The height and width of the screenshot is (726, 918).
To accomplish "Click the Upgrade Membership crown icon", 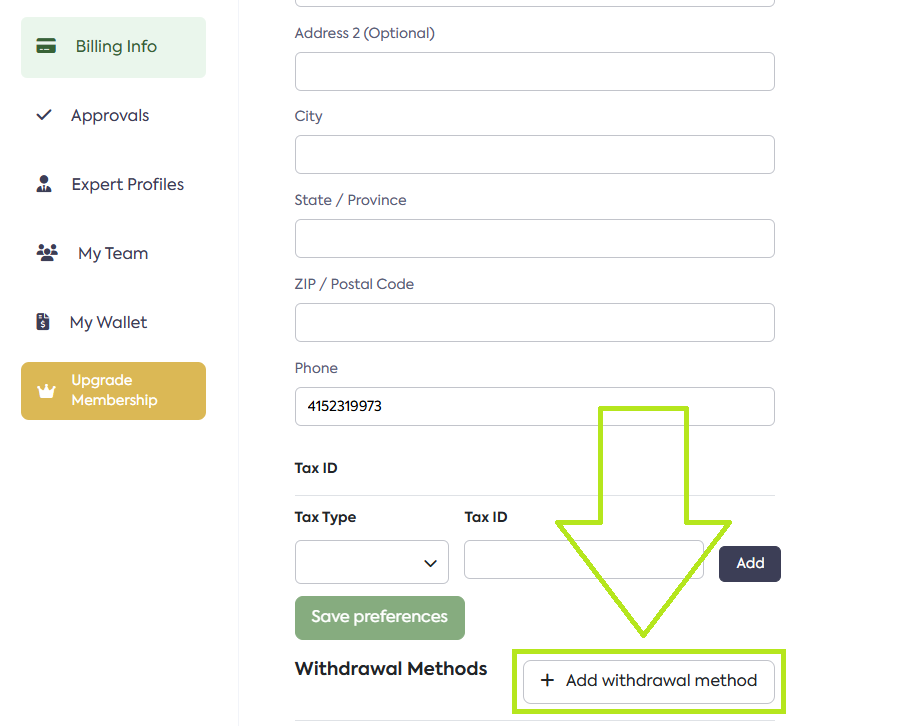I will (46, 391).
